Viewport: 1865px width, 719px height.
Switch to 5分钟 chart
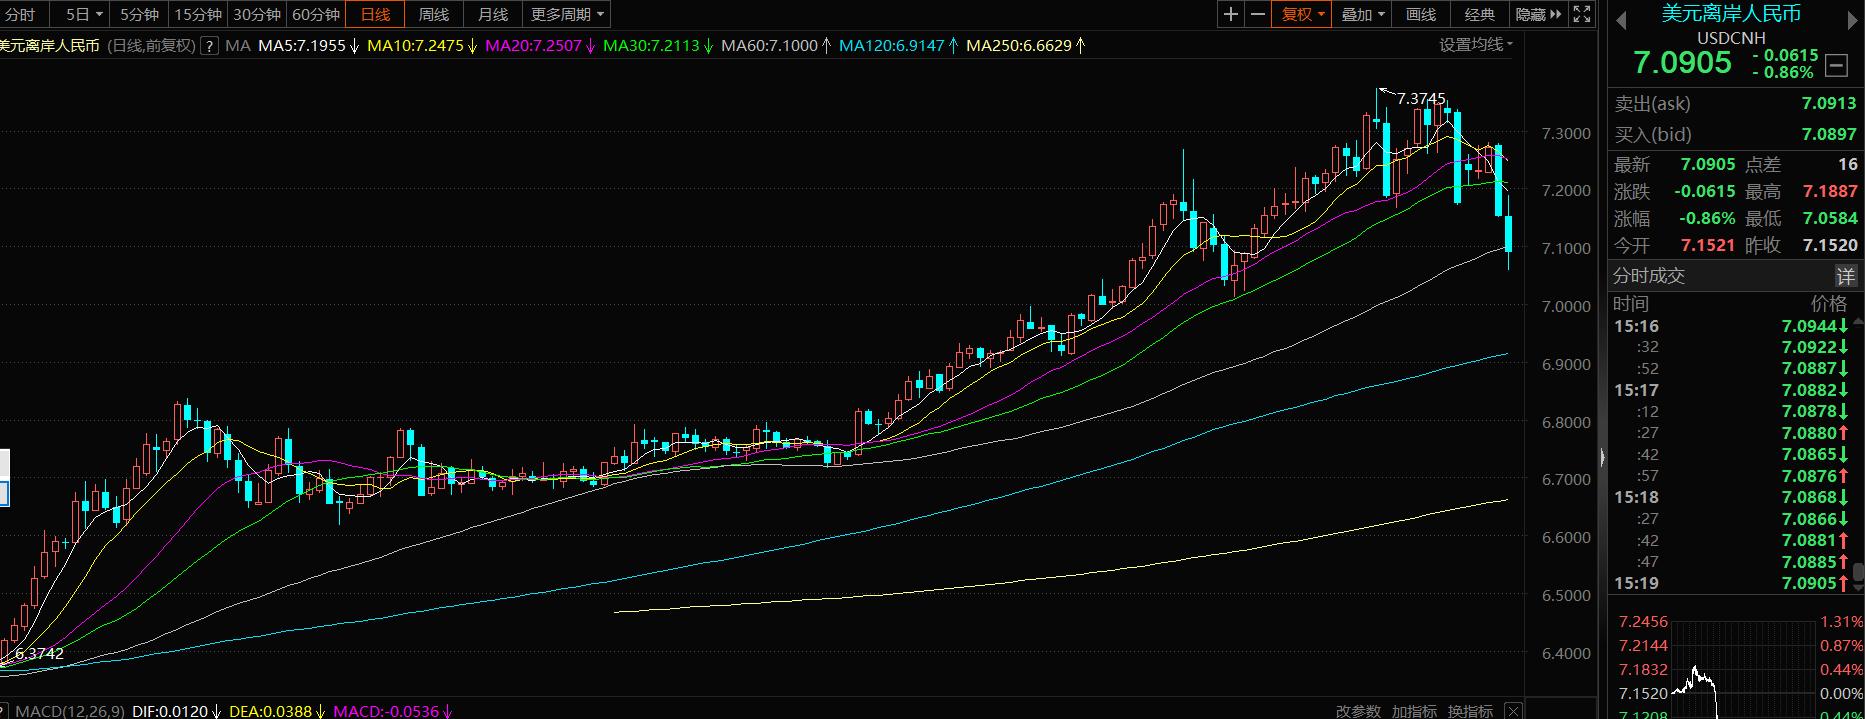tap(139, 14)
